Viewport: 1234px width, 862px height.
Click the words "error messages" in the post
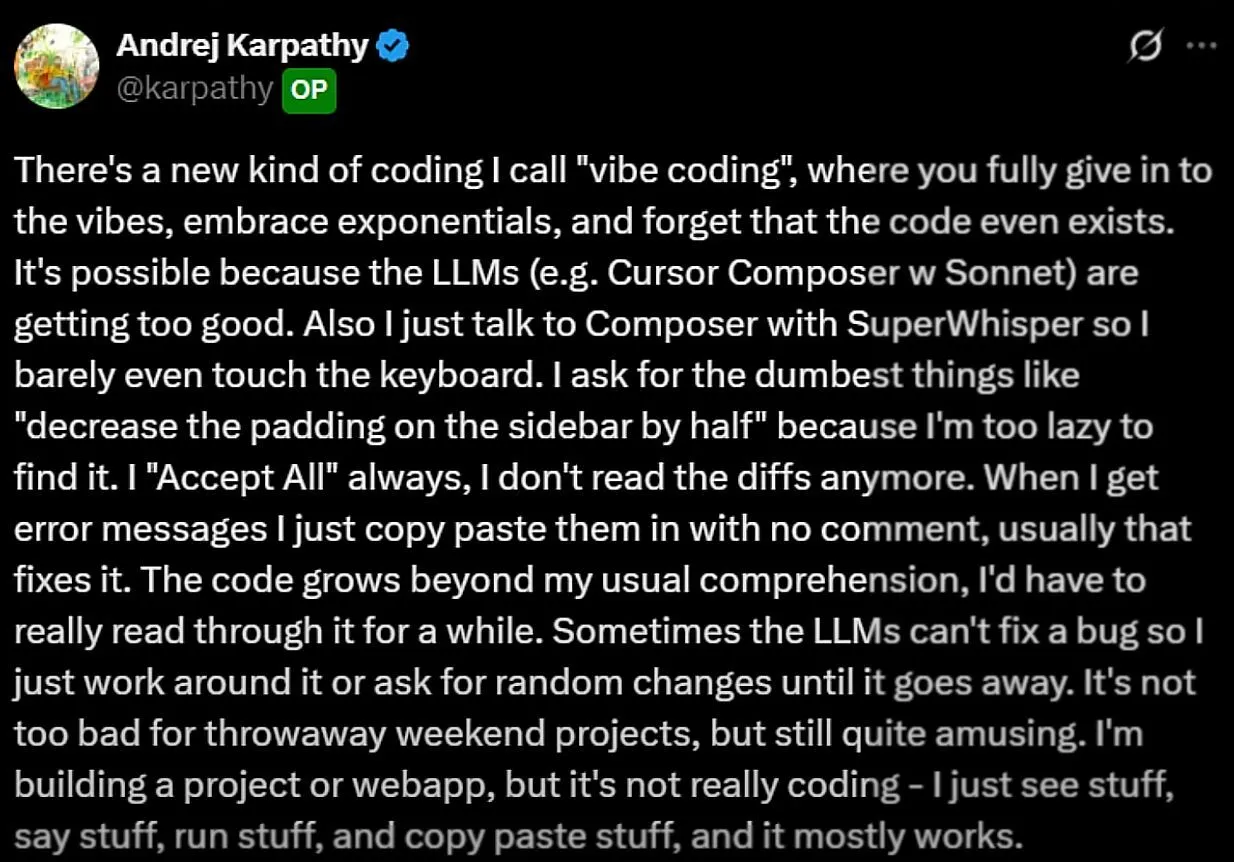(139, 528)
